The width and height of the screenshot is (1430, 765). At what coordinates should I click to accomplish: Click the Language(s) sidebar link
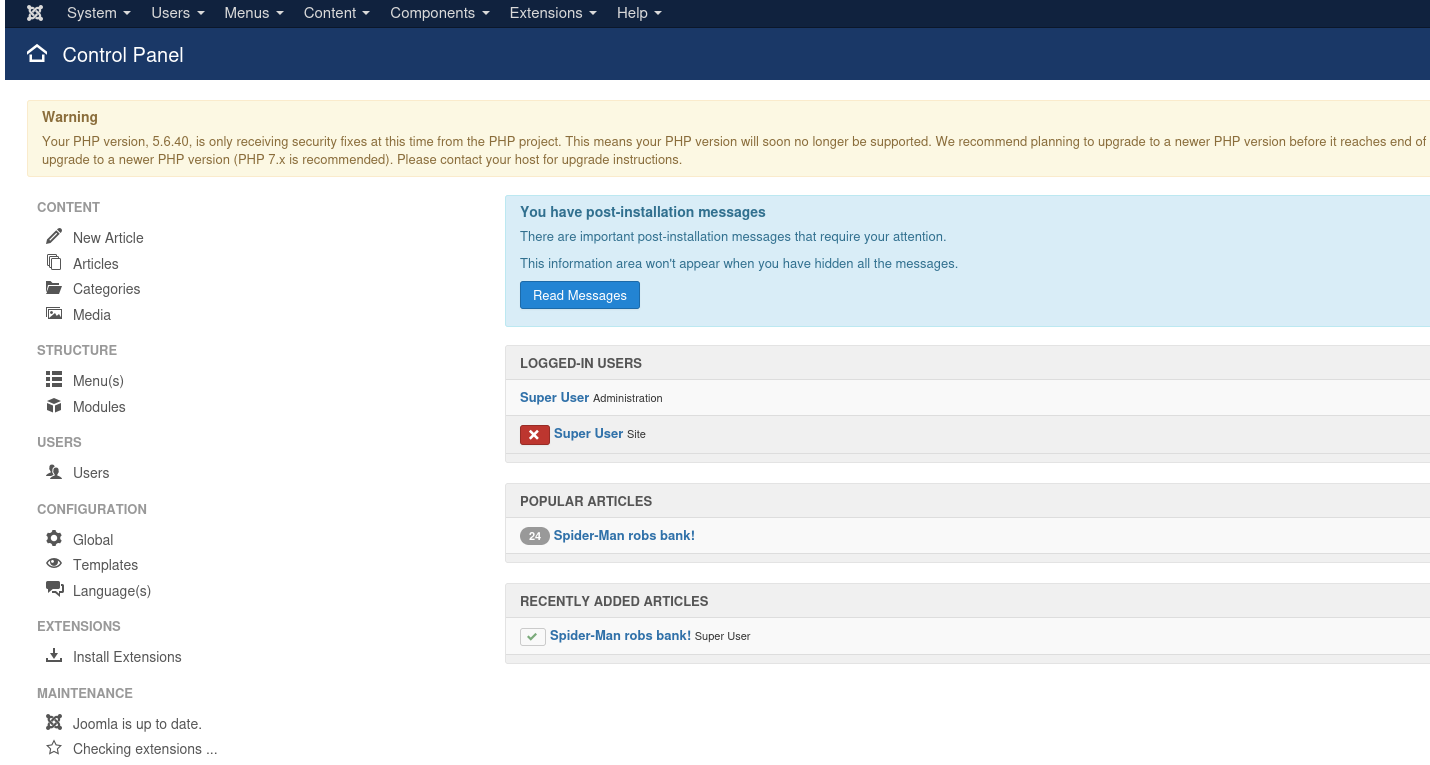pyautogui.click(x=111, y=591)
